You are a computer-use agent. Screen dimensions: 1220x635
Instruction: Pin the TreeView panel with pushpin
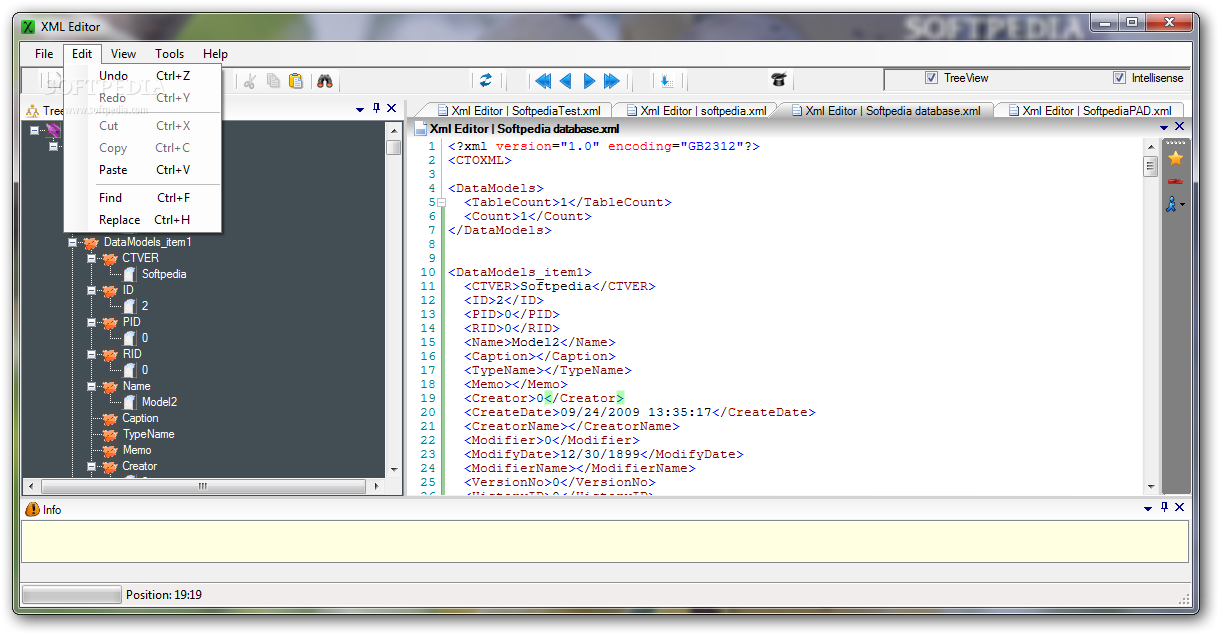pyautogui.click(x=376, y=109)
